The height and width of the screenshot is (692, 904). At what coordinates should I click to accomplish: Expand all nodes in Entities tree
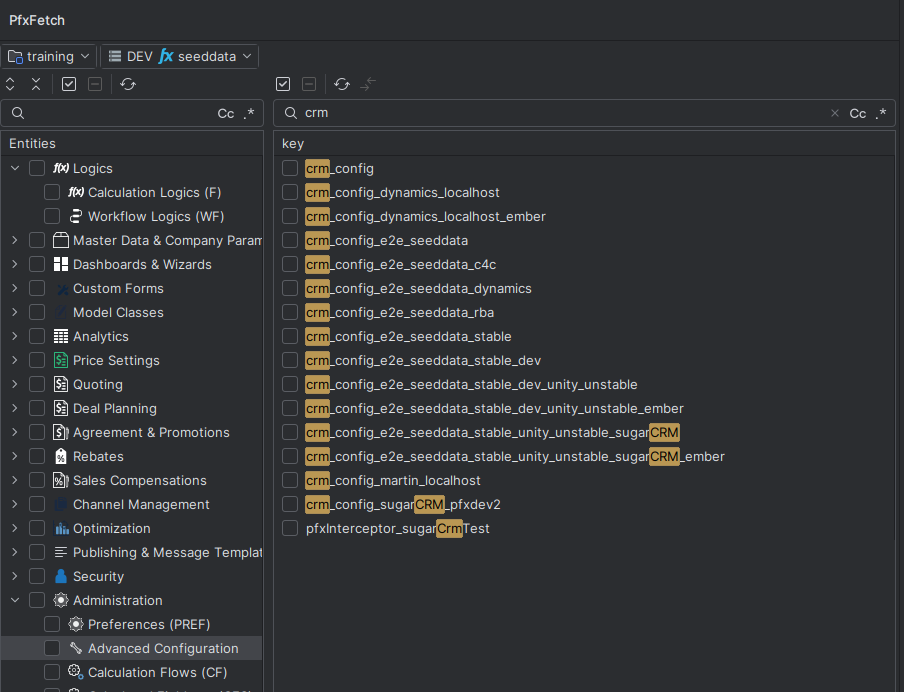point(11,85)
